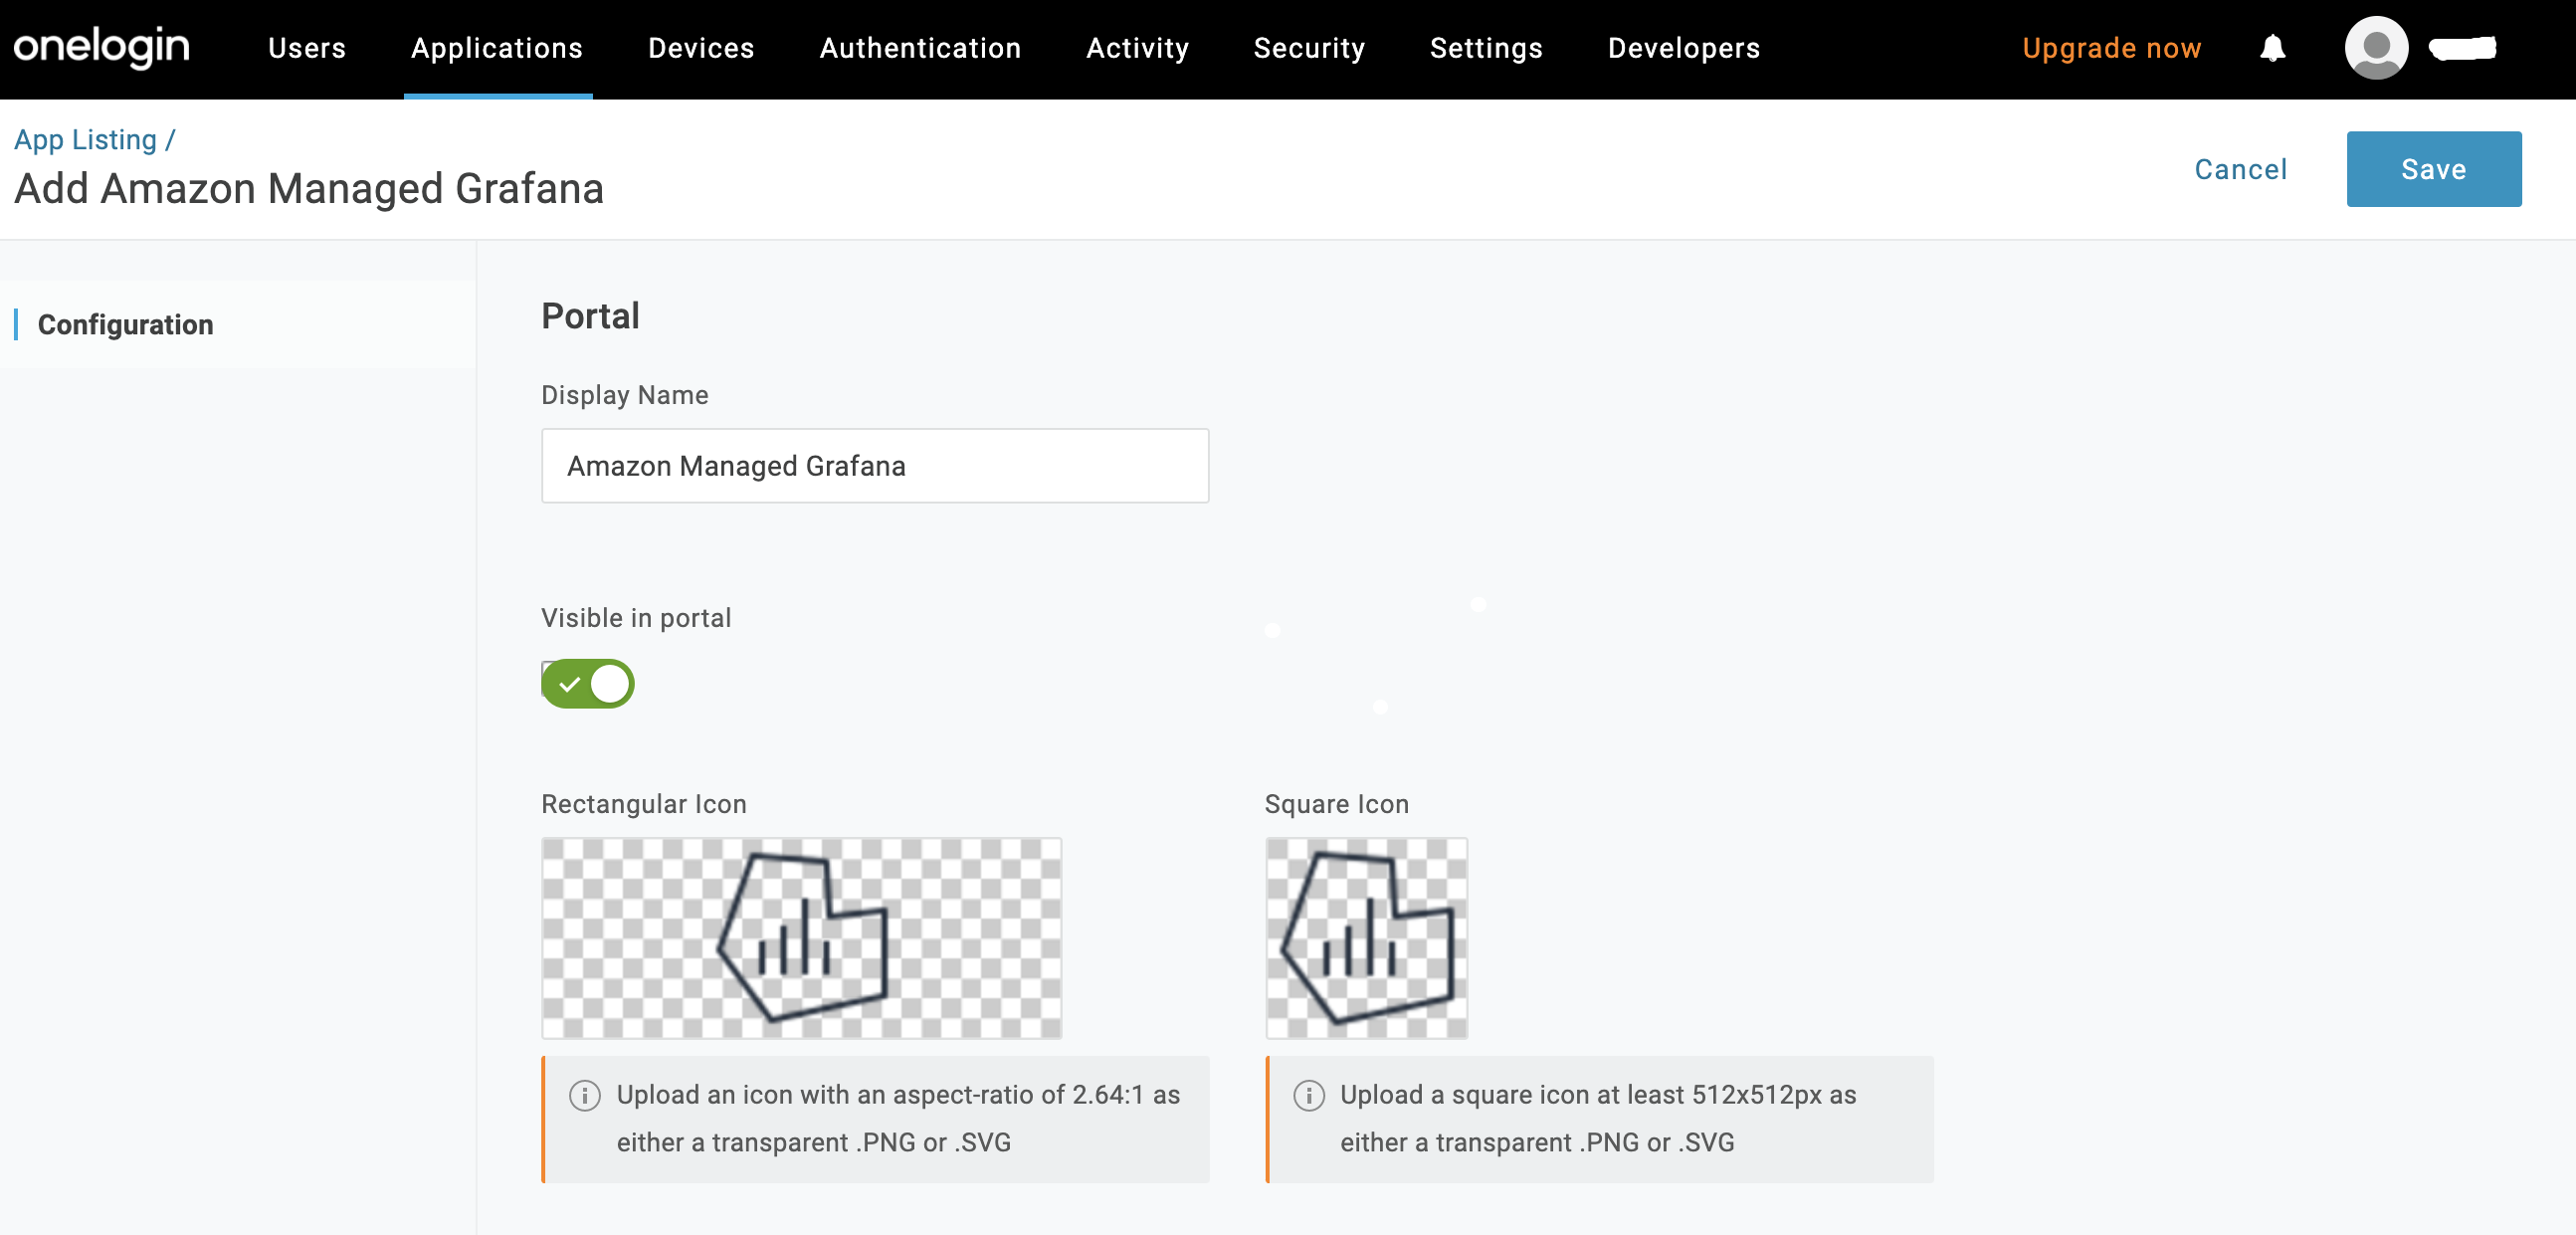Open the Users menu
Screen dimensions: 2576x1235
point(306,48)
